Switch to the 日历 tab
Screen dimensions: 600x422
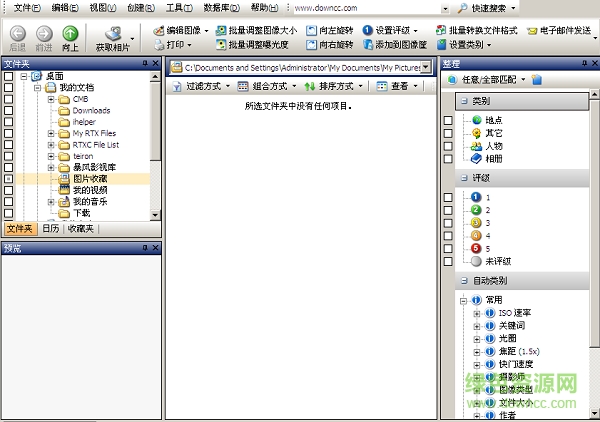[x=51, y=229]
